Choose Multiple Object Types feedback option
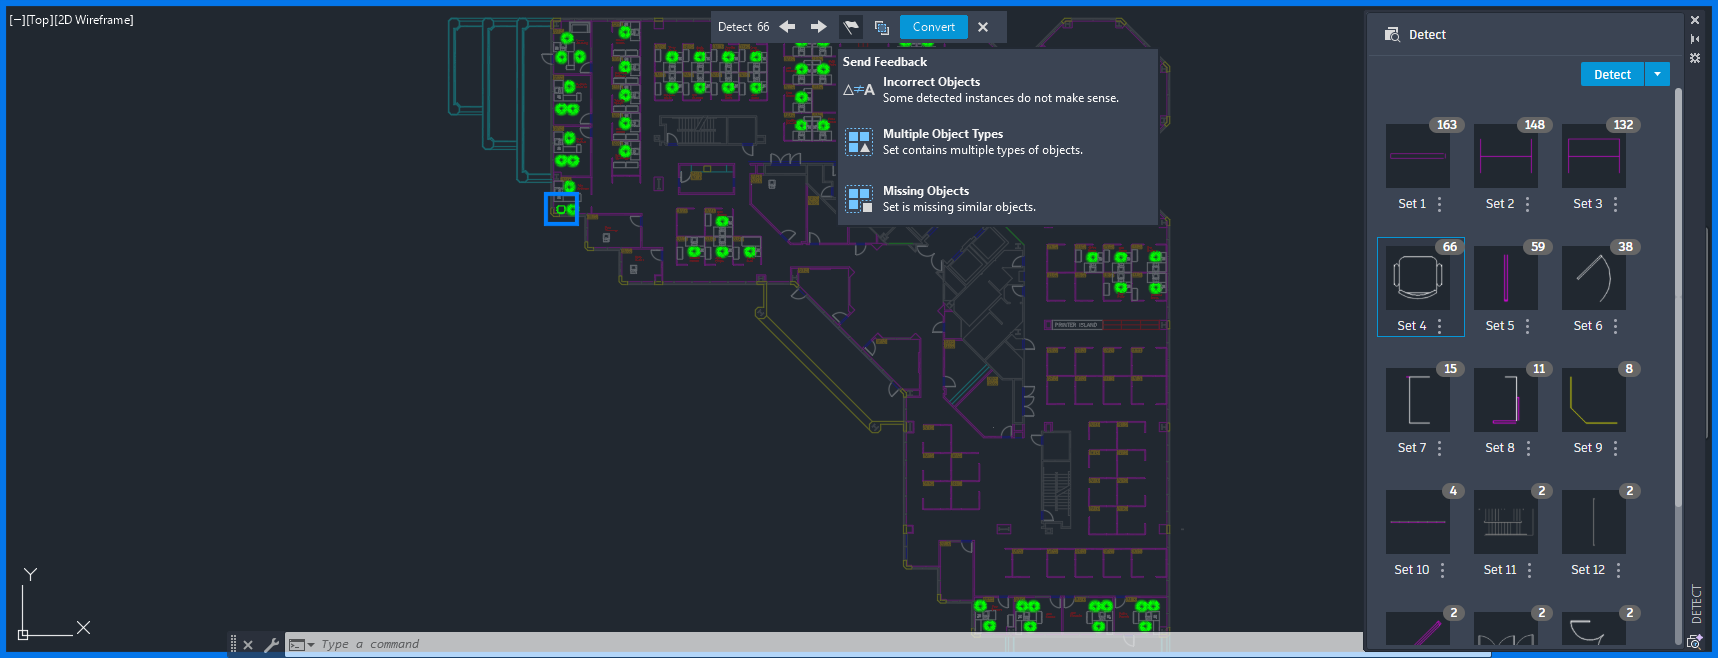The image size is (1718, 658). pyautogui.click(x=997, y=142)
